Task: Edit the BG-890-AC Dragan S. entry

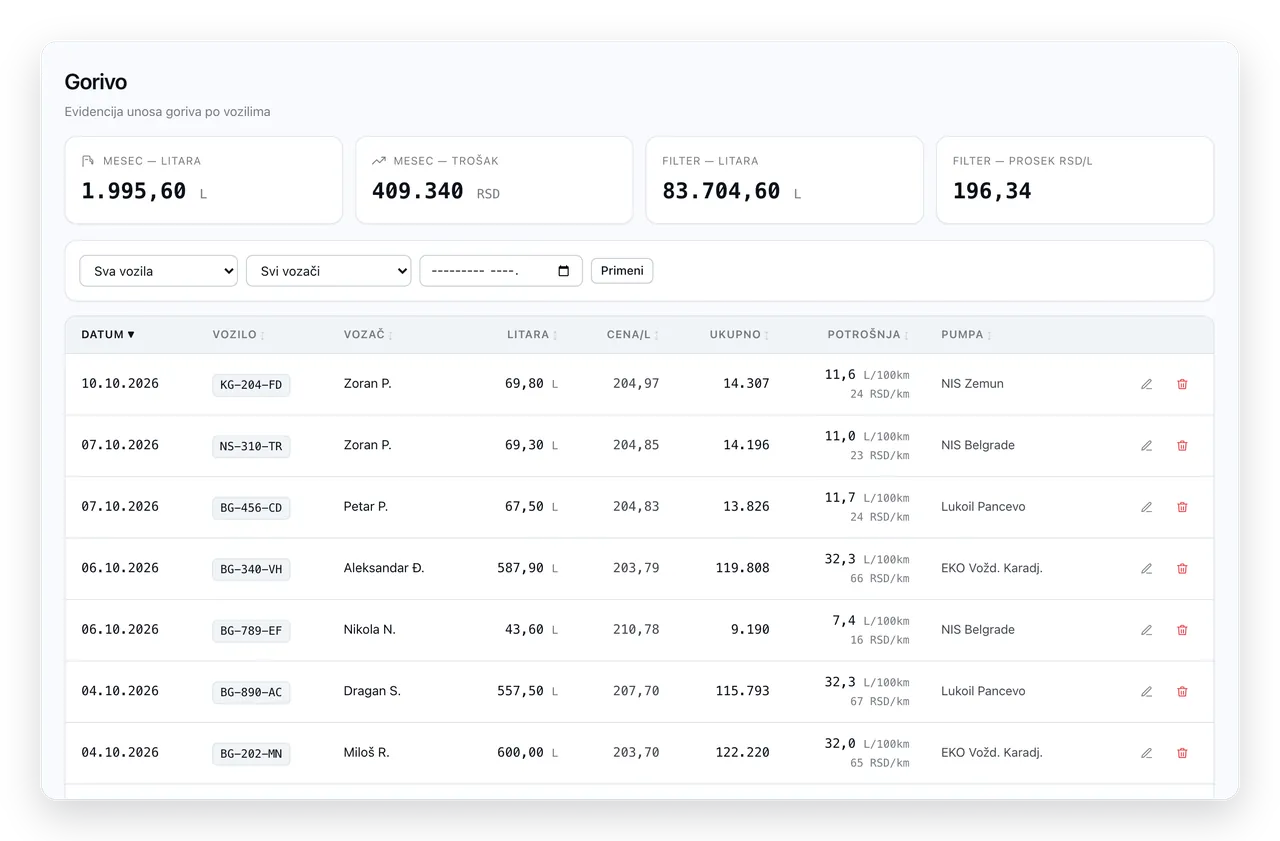Action: (1147, 692)
